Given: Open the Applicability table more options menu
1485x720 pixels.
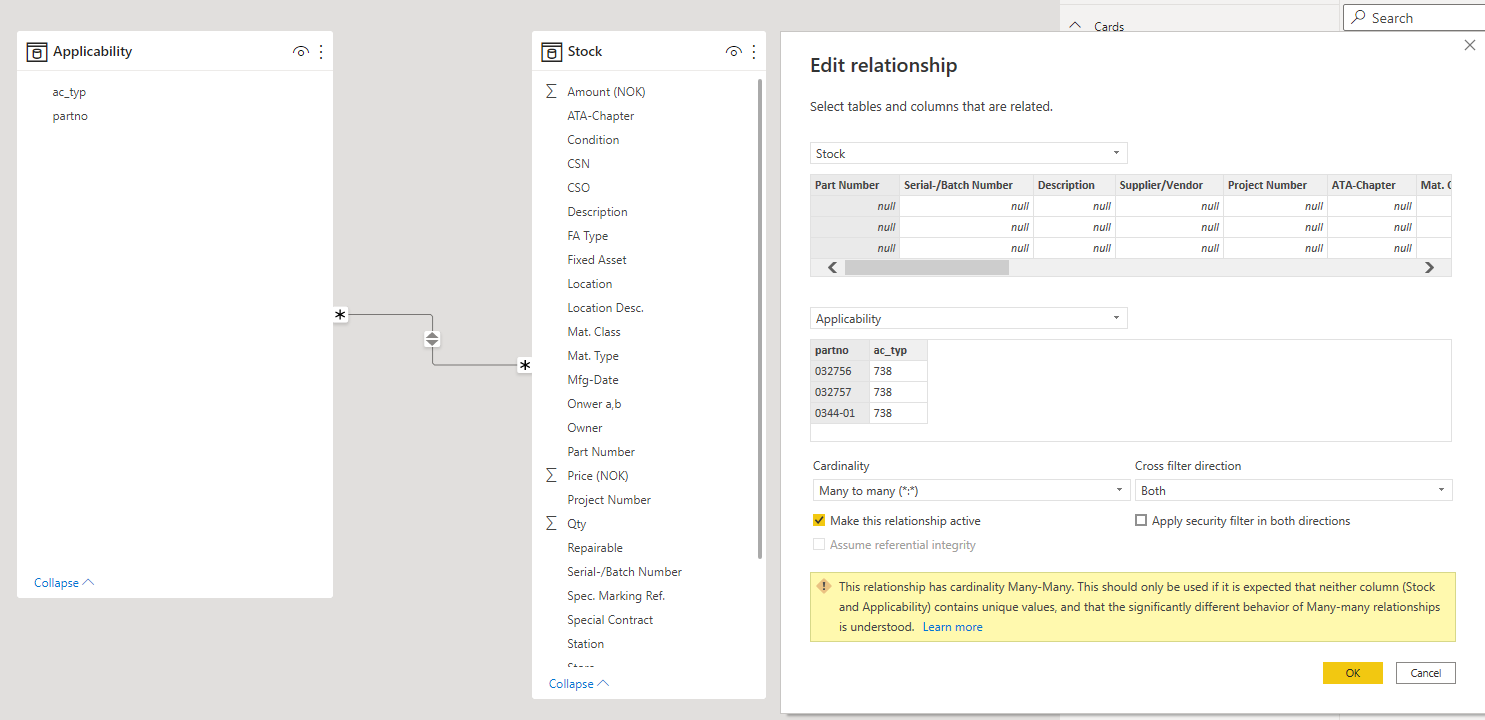Looking at the screenshot, I should pyautogui.click(x=321, y=52).
